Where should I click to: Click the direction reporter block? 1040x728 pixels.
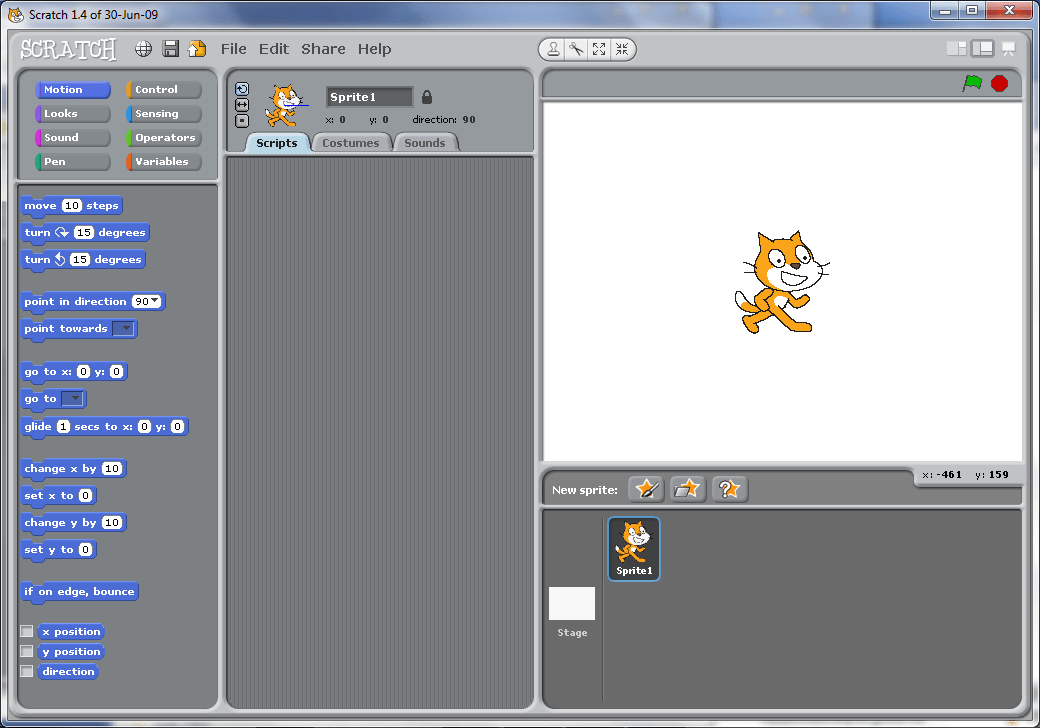[68, 671]
